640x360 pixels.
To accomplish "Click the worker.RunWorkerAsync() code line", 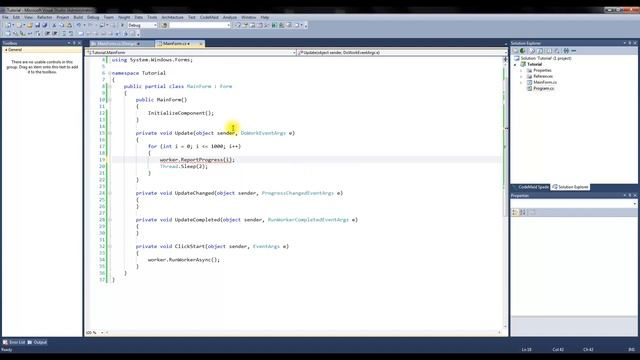I will click(x=183, y=260).
